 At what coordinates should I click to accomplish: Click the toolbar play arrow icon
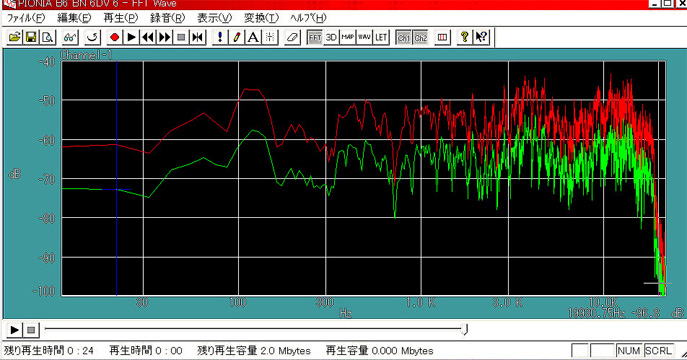pyautogui.click(x=131, y=37)
